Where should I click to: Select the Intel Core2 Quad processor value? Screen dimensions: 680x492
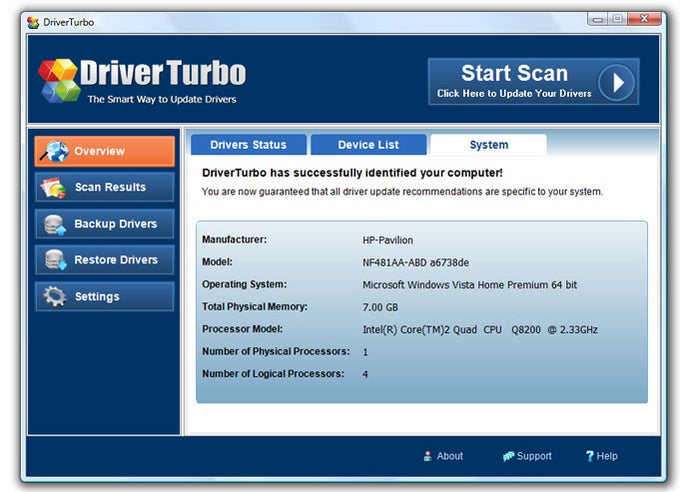click(480, 330)
